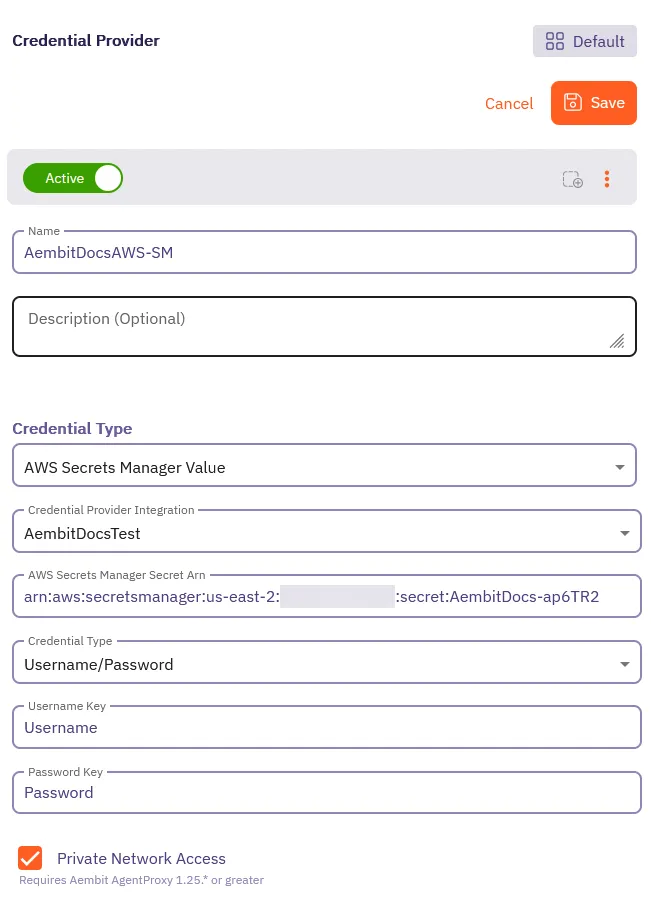Click the Name field containing AembitDocsAWS-SM
The image size is (651, 898).
(x=324, y=252)
